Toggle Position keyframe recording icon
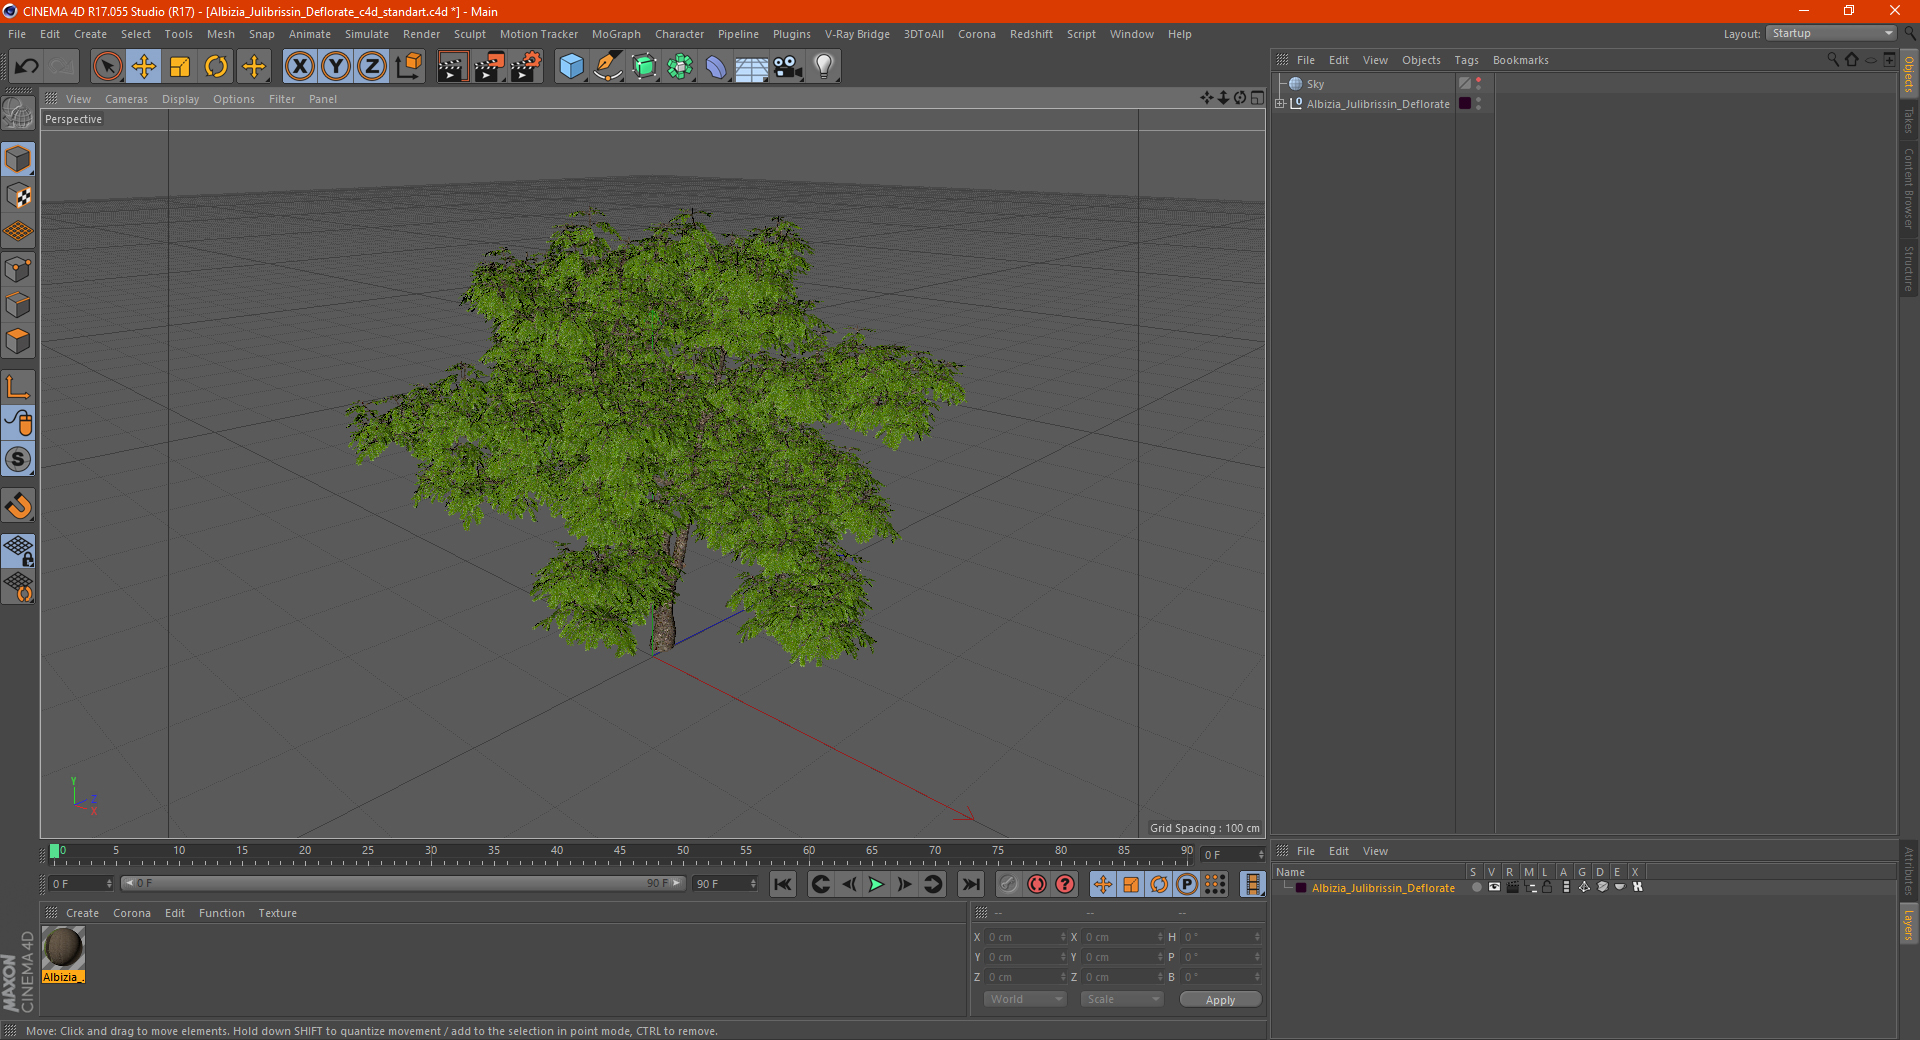The image size is (1920, 1040). [x=1102, y=884]
